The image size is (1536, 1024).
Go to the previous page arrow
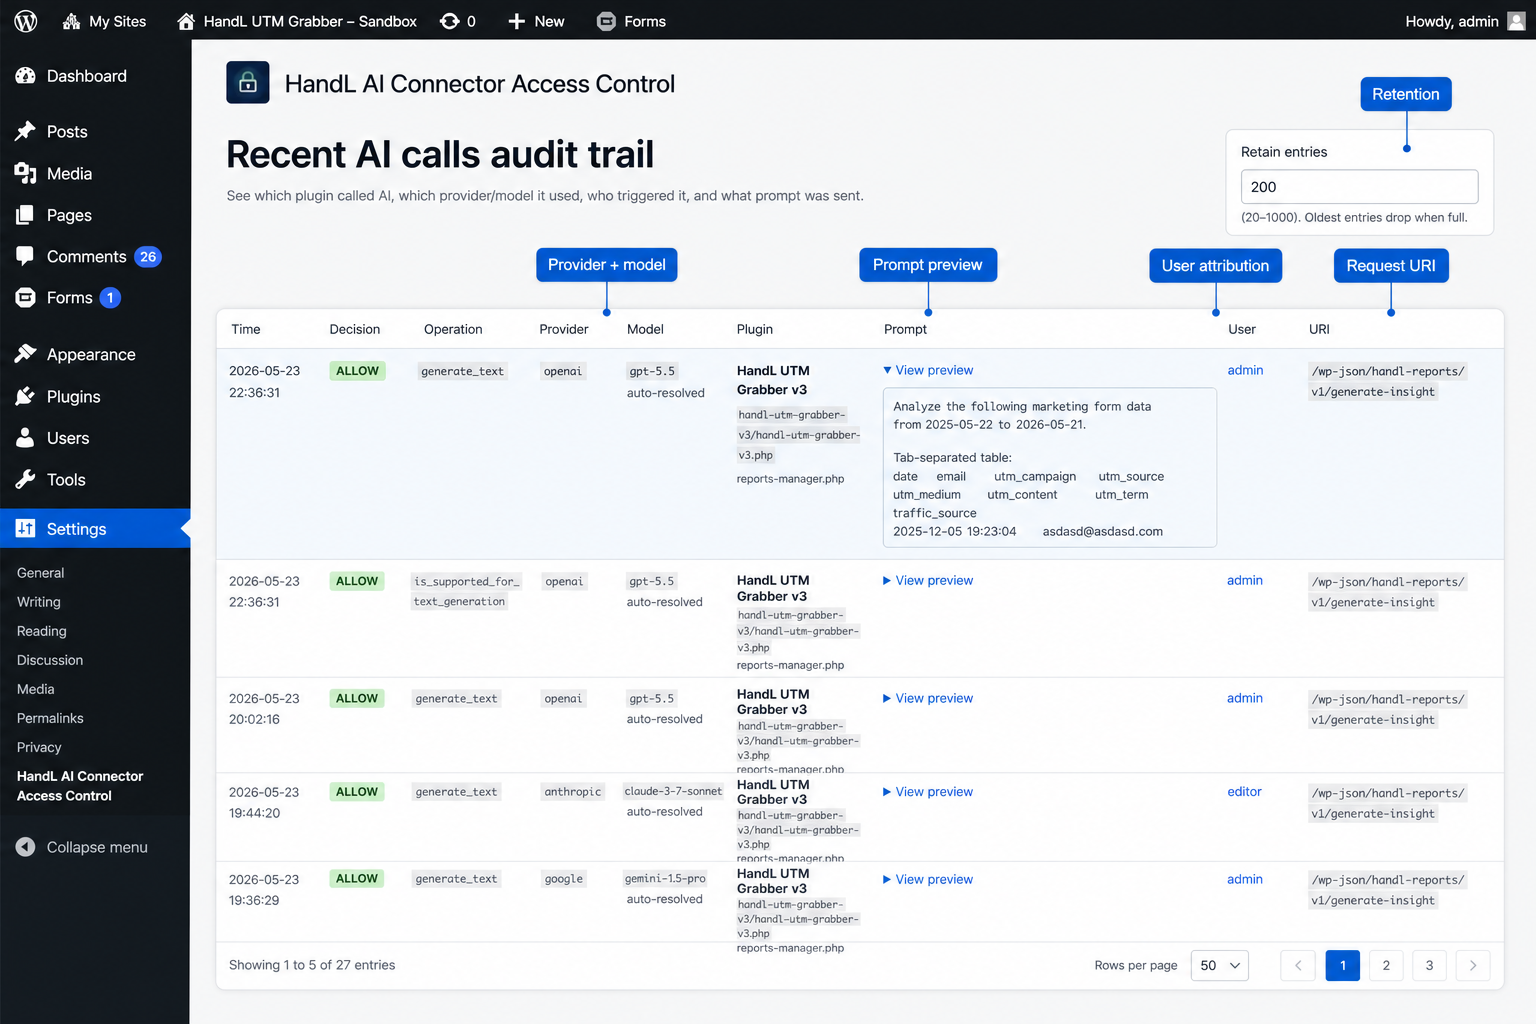1298,965
